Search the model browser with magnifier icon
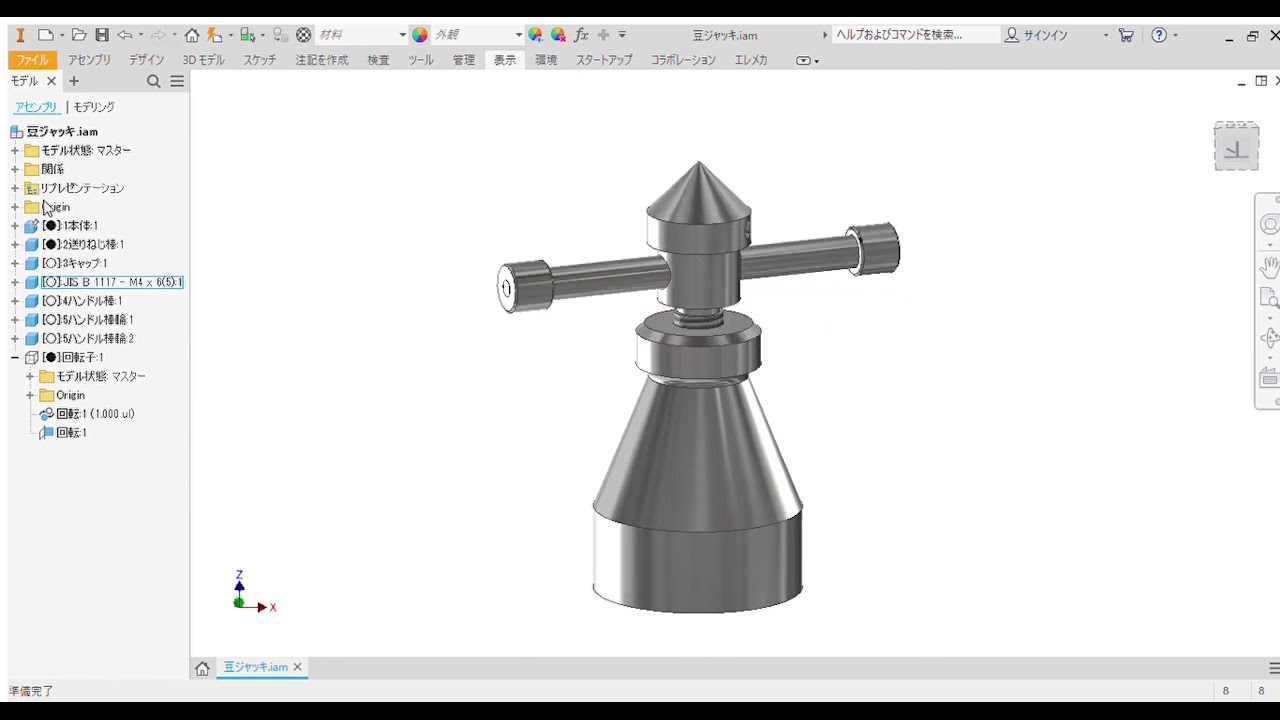 (153, 81)
